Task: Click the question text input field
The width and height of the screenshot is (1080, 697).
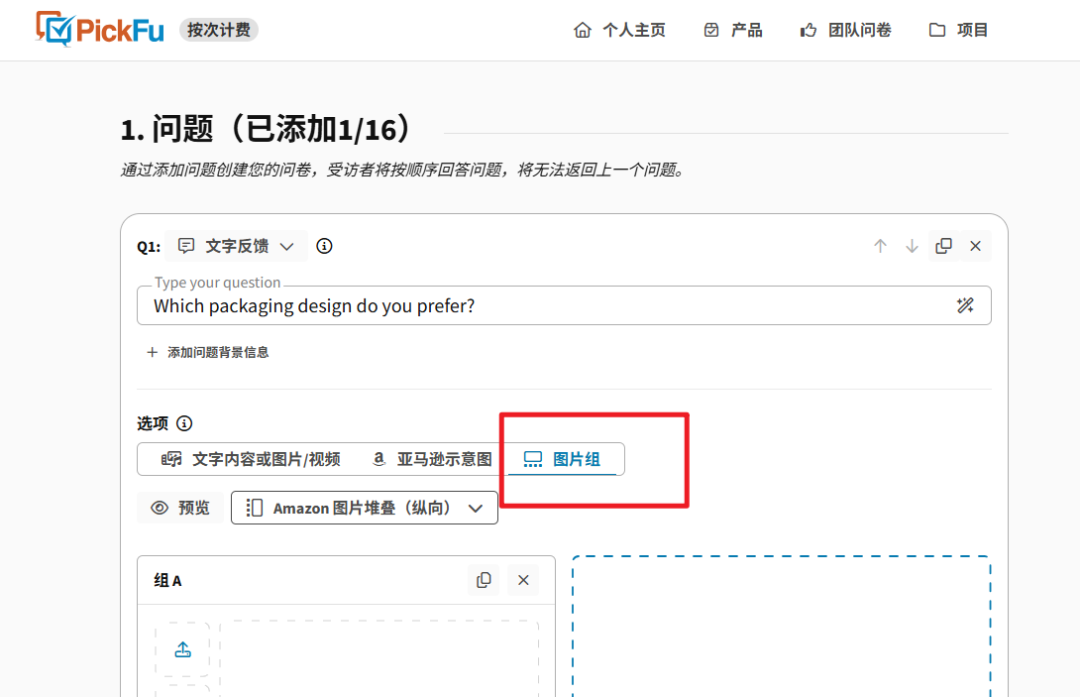Action: 500,305
